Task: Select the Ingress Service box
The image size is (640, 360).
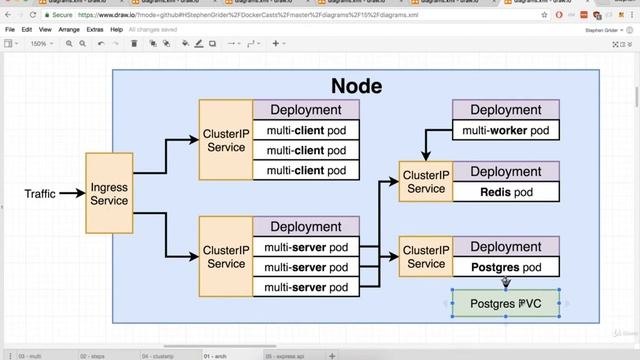Action: point(109,193)
